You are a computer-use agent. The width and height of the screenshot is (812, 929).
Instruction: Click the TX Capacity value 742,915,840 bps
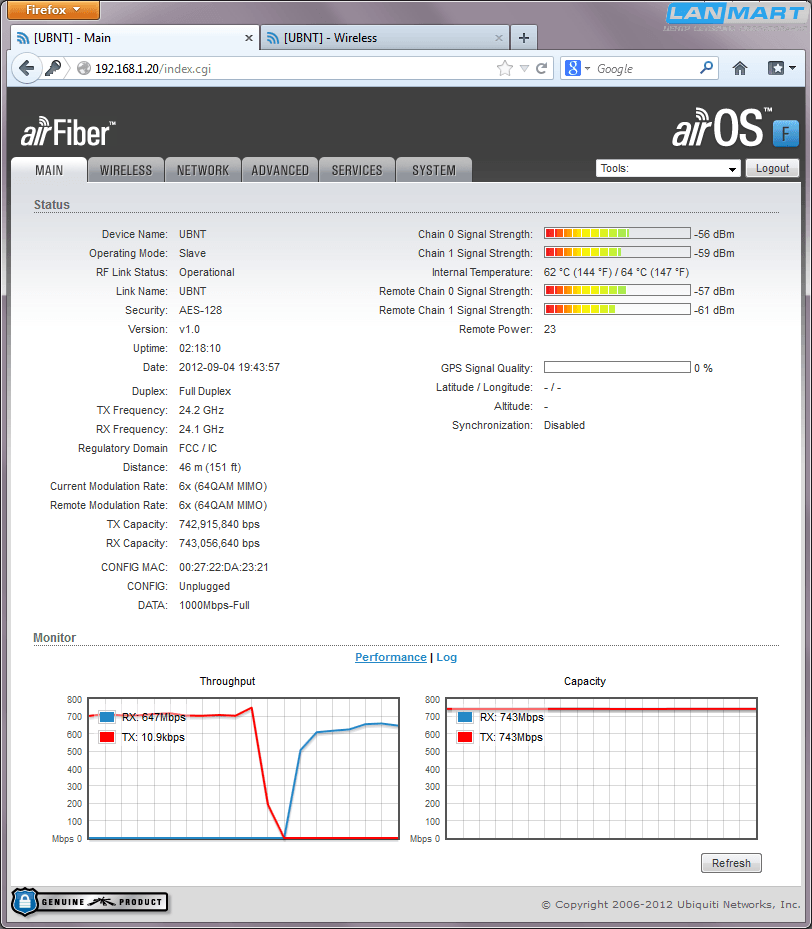[219, 524]
